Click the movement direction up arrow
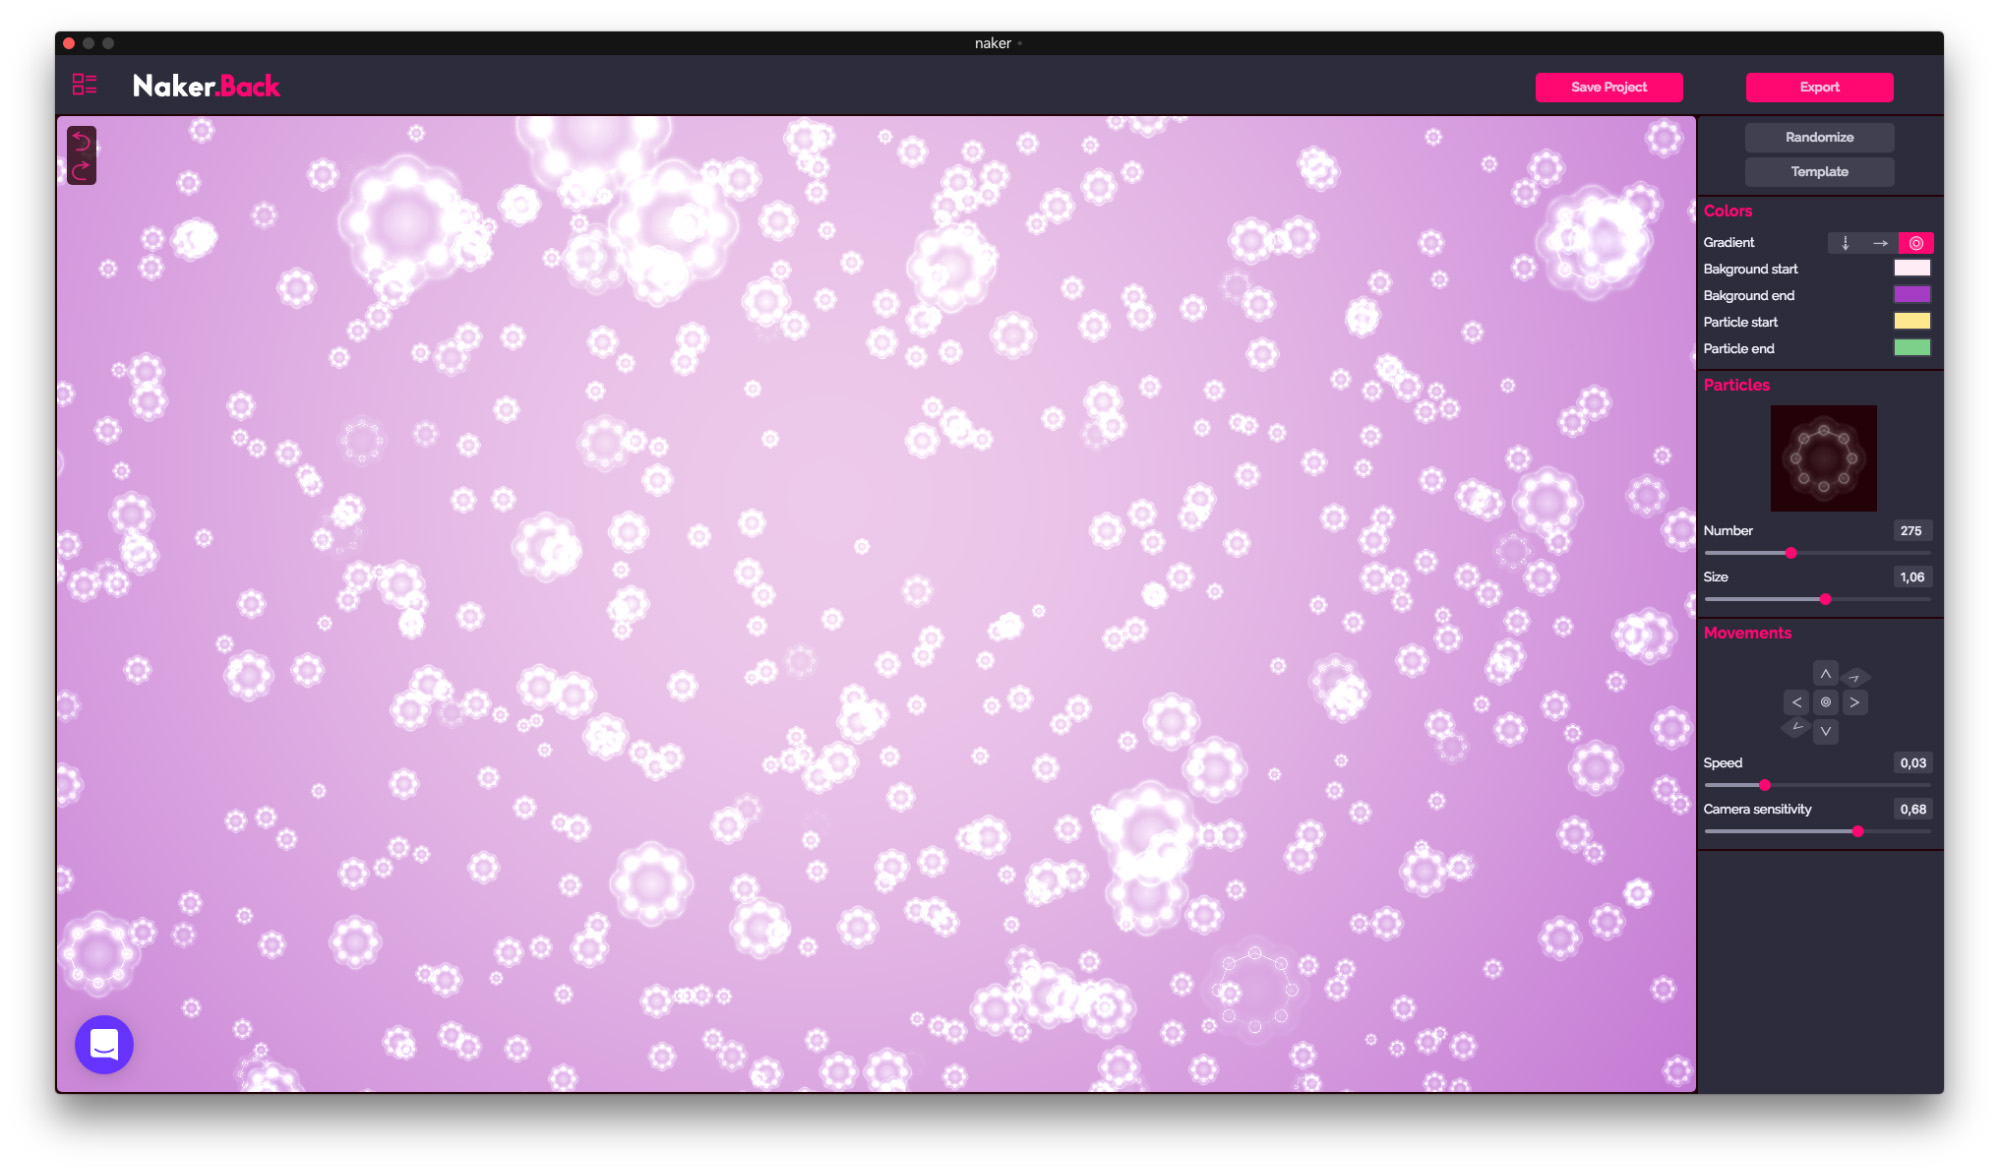The height and width of the screenshot is (1173, 1999). tap(1826, 673)
